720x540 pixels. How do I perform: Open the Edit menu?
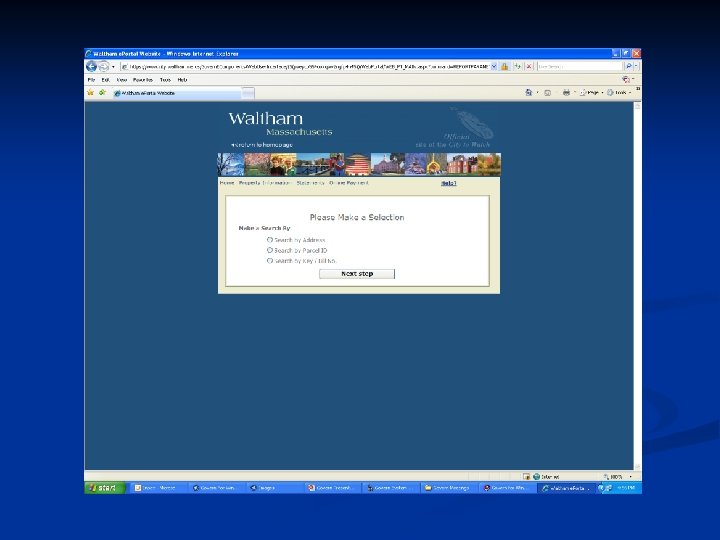[x=106, y=80]
